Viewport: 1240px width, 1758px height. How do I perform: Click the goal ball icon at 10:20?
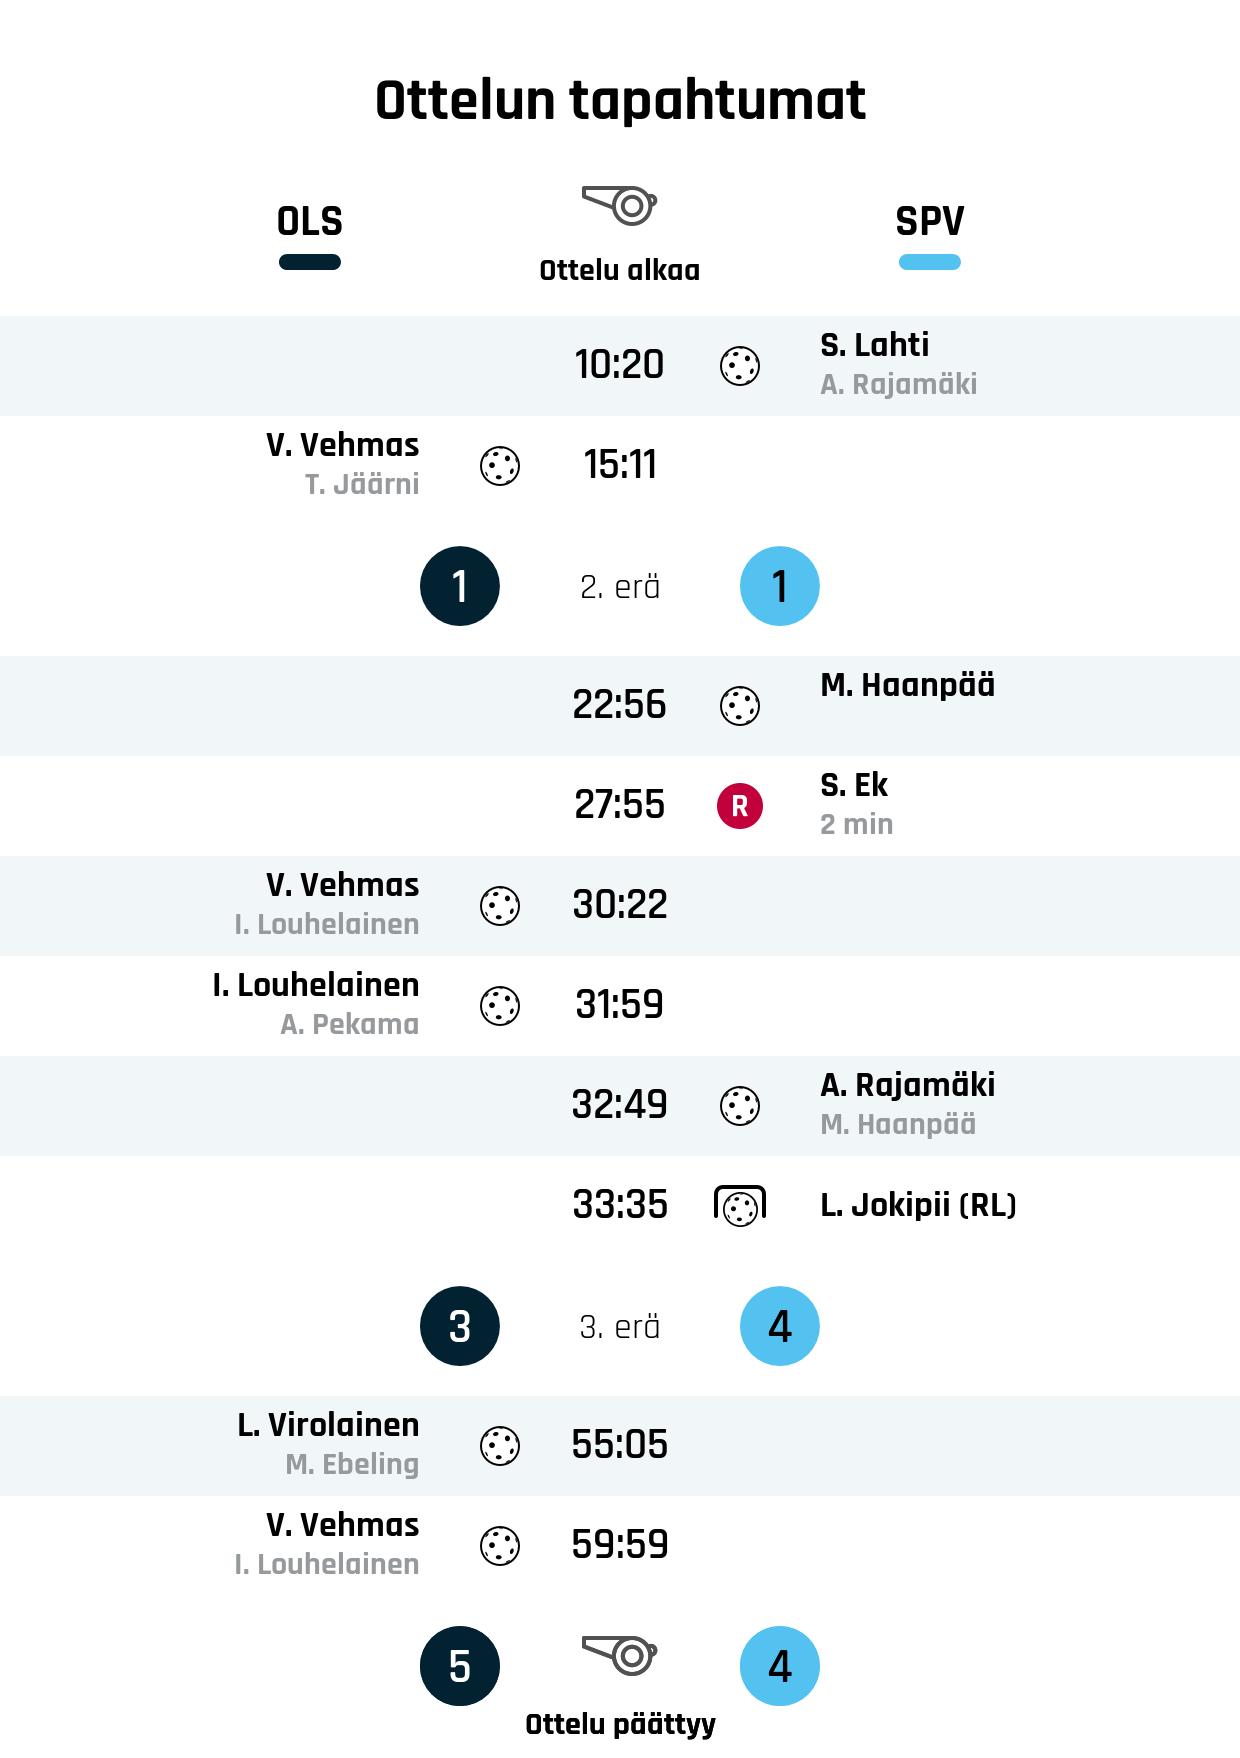(740, 366)
